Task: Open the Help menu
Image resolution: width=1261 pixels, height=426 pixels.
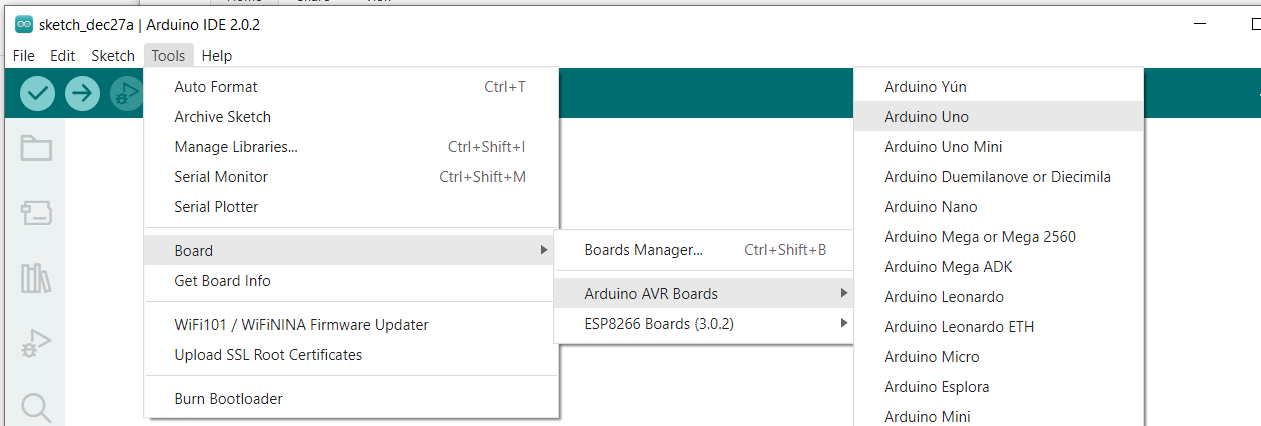Action: [x=216, y=56]
